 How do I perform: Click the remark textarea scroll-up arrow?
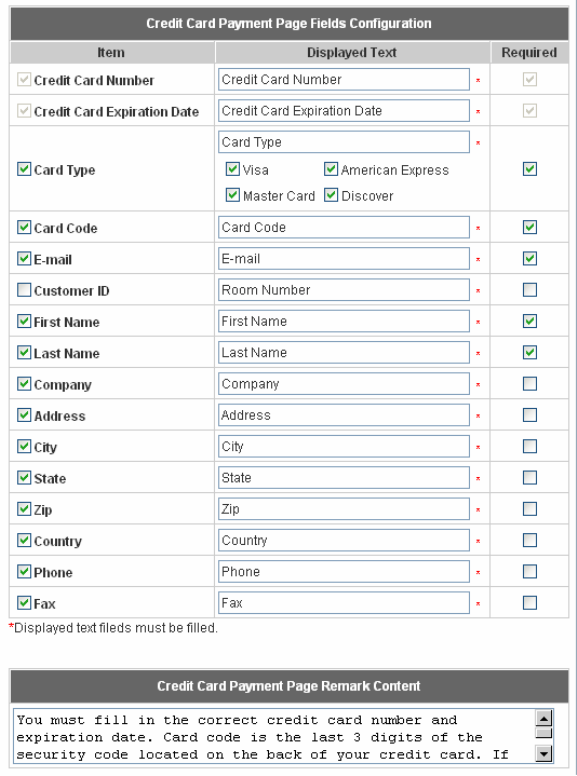[x=544, y=718]
